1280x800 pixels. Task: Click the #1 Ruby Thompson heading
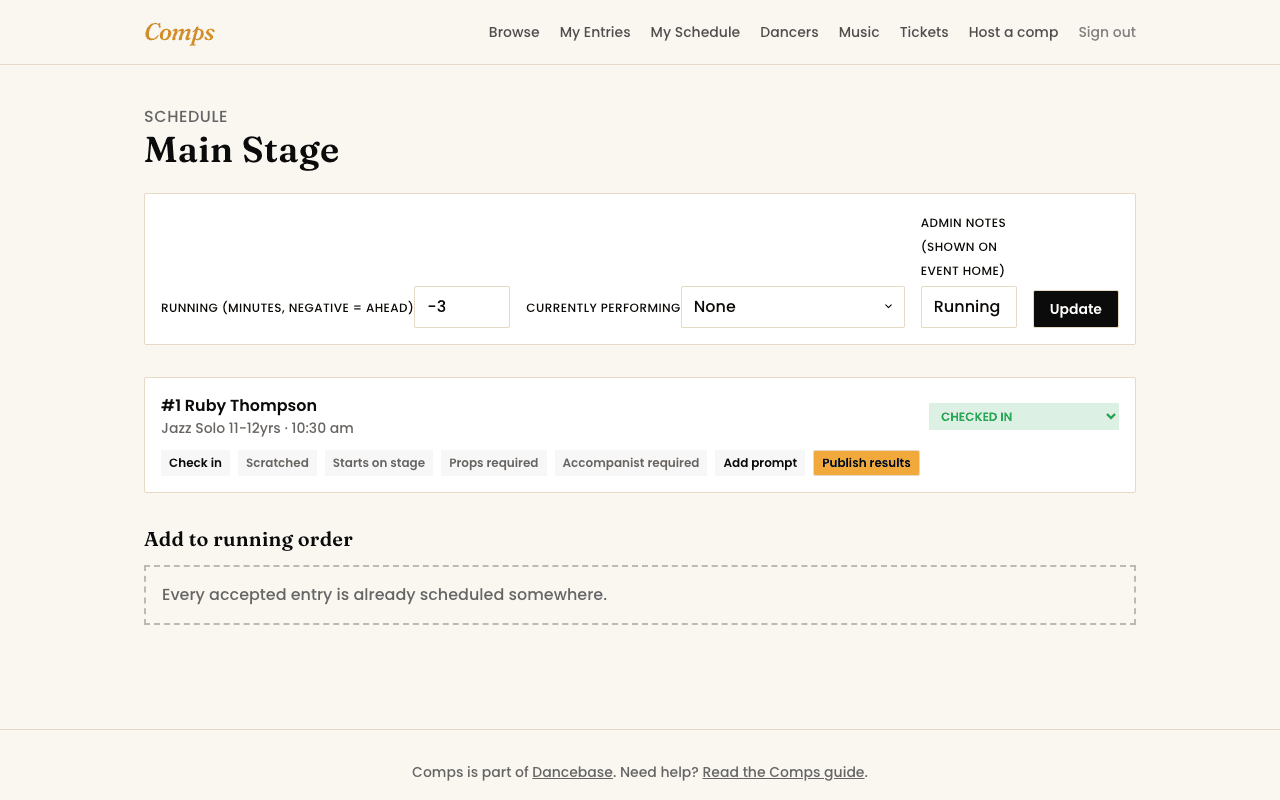click(239, 405)
